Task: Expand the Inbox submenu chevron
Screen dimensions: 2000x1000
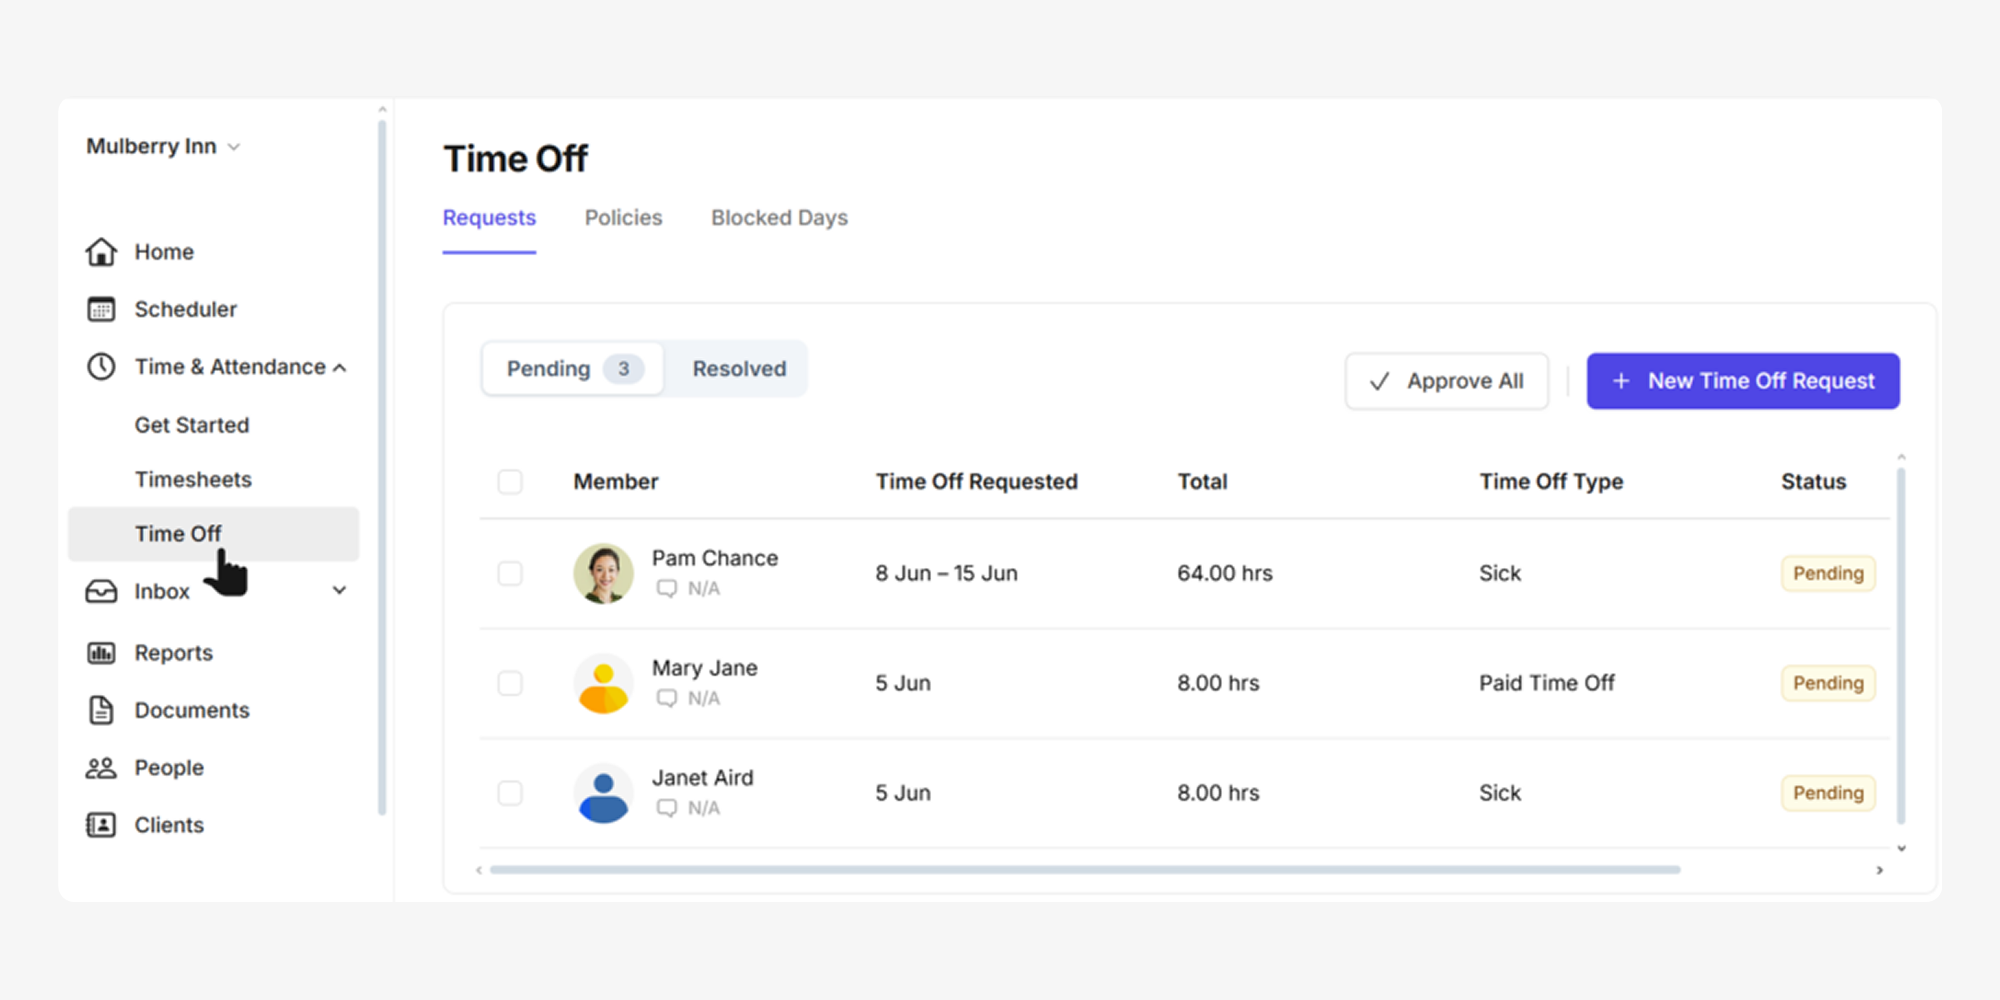Action: (340, 591)
